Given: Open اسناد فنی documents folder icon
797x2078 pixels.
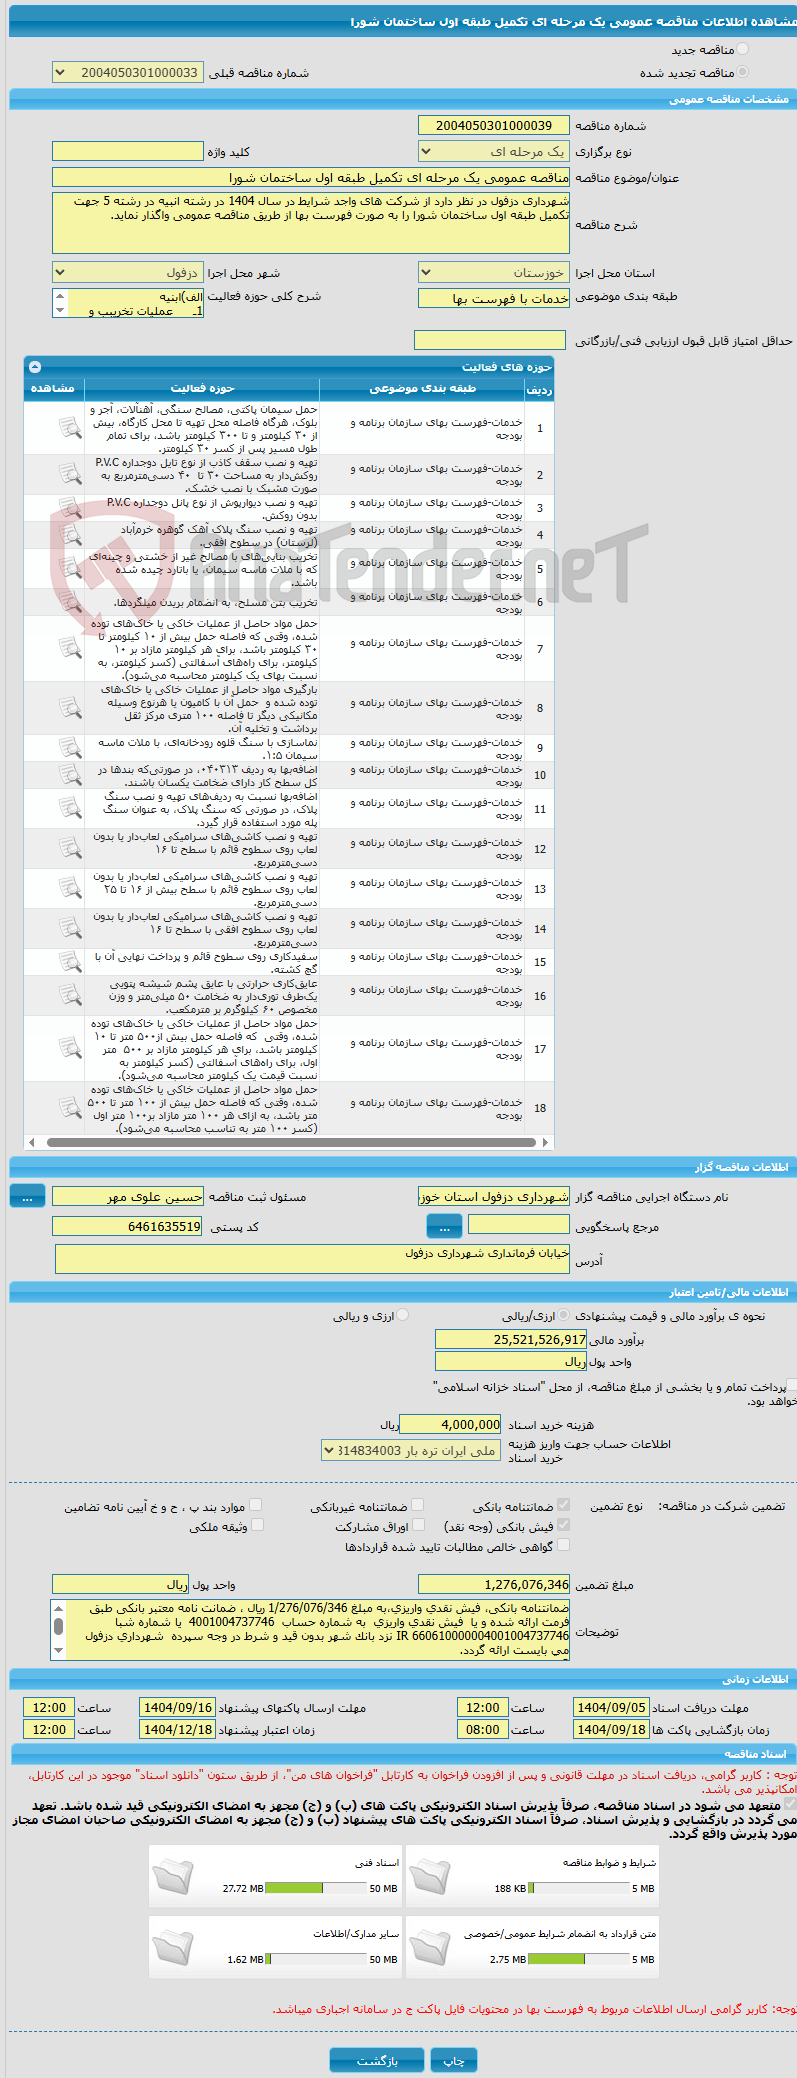Looking at the screenshot, I should pyautogui.click(x=174, y=1876).
